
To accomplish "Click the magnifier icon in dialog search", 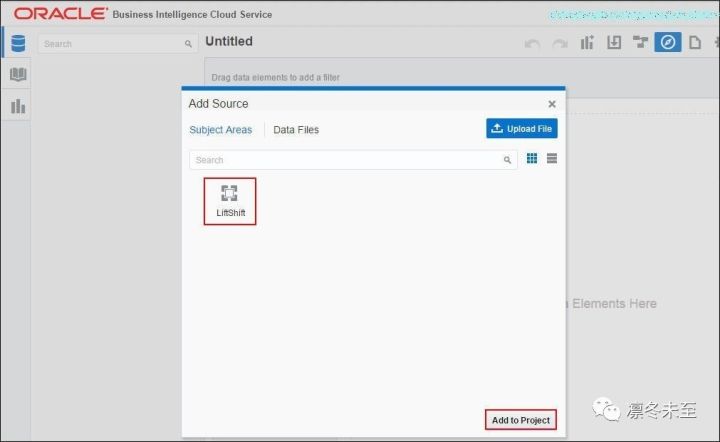I will pos(507,160).
